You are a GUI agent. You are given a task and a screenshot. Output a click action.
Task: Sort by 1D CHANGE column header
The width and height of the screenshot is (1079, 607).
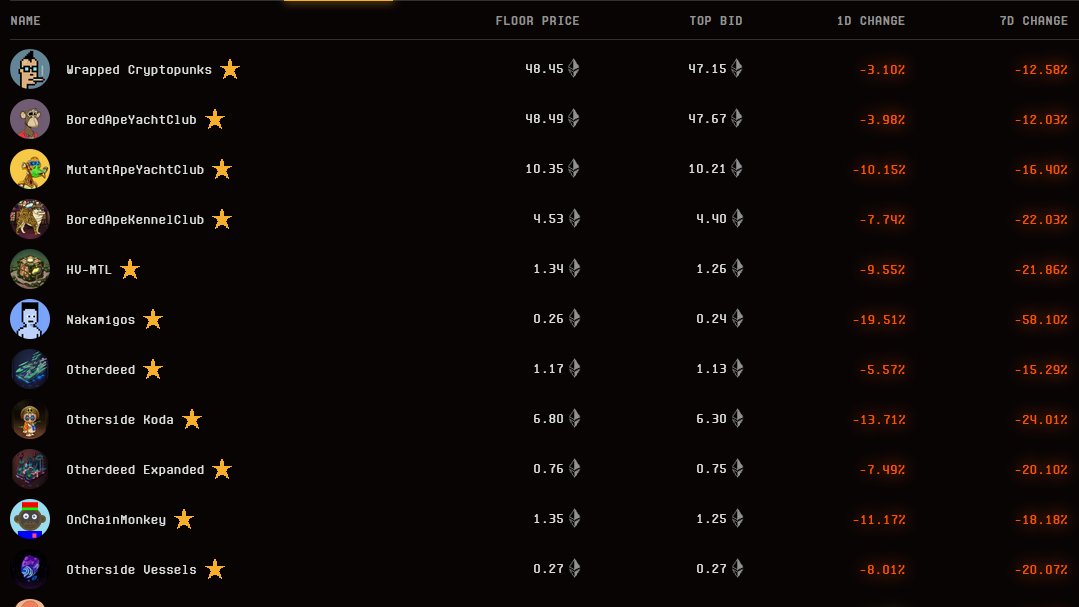pyautogui.click(x=870, y=21)
